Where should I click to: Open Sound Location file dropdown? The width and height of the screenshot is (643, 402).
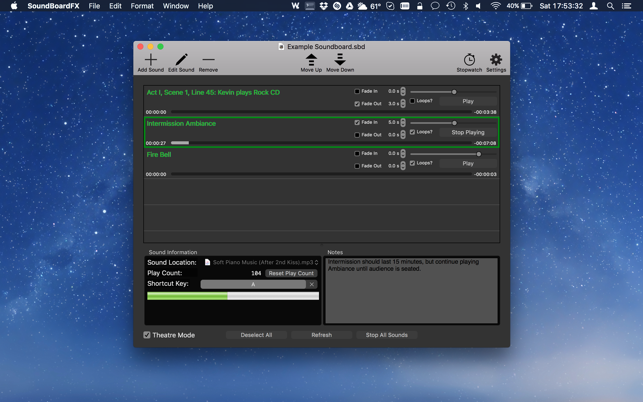(316, 263)
